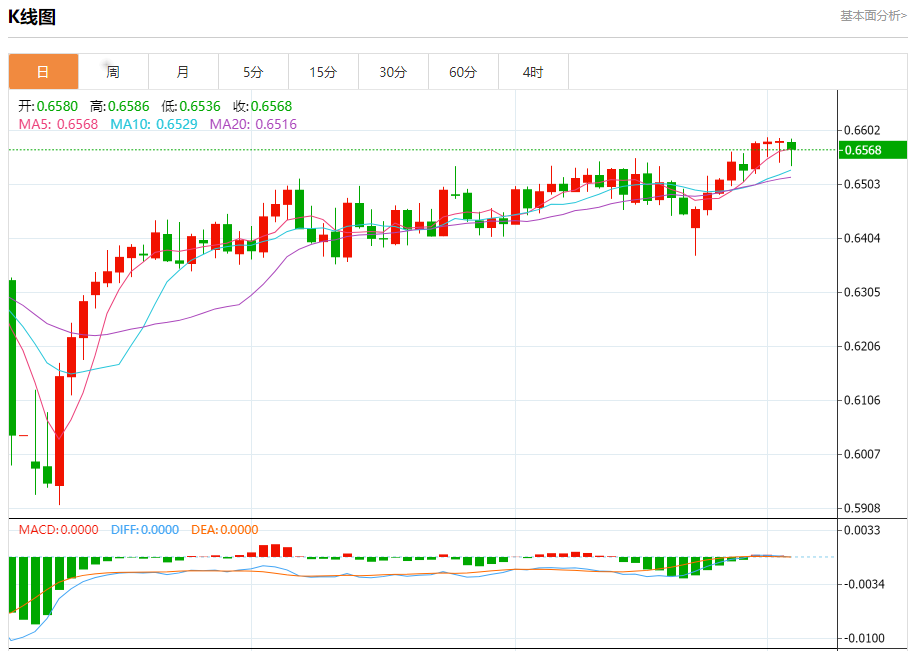915x651 pixels.
Task: Click the 高:0.6586 high price value
Action: (x=120, y=106)
